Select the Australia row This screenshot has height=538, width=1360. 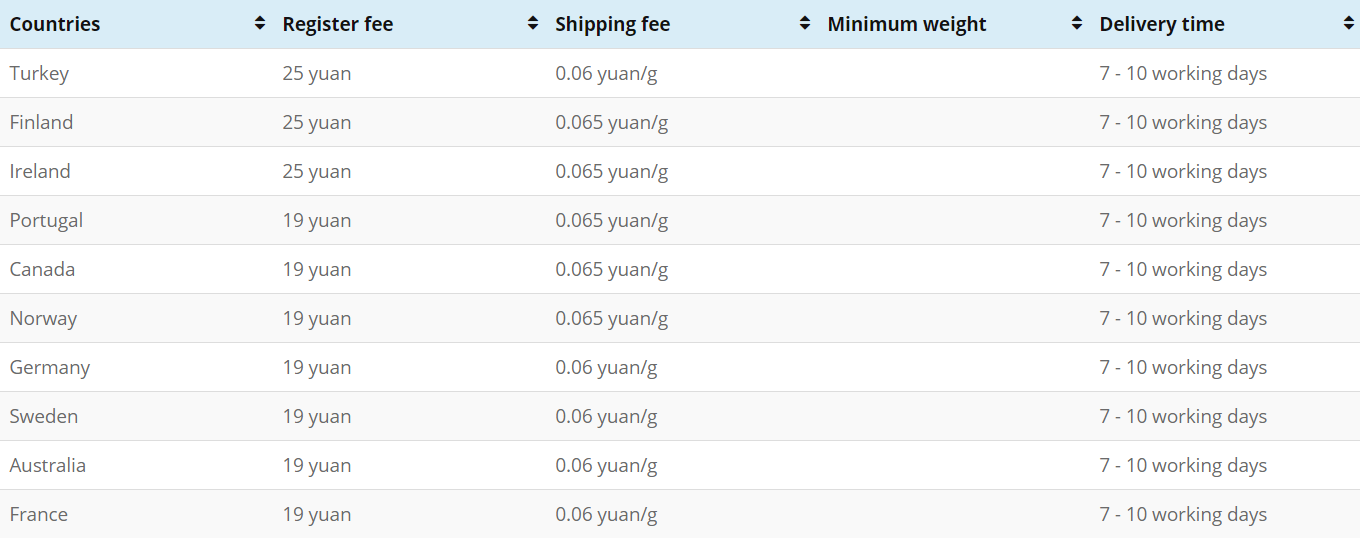(680, 465)
